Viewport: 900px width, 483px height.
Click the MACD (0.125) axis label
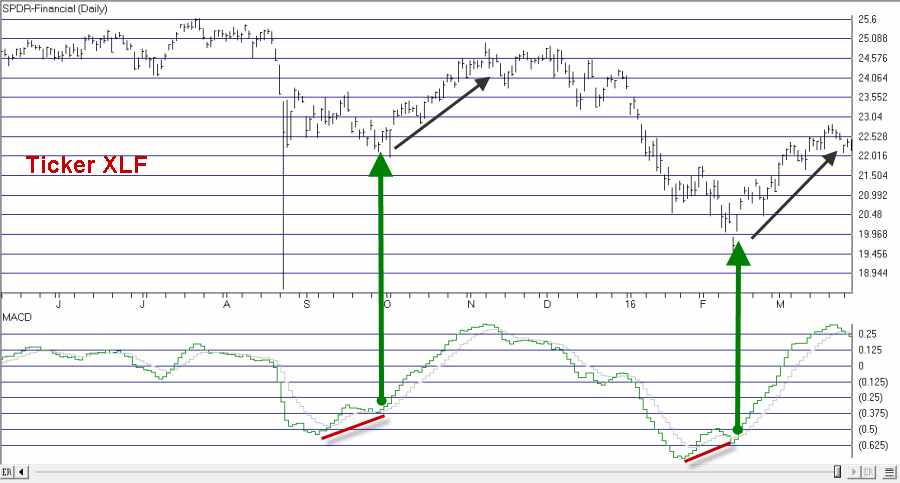coord(872,382)
